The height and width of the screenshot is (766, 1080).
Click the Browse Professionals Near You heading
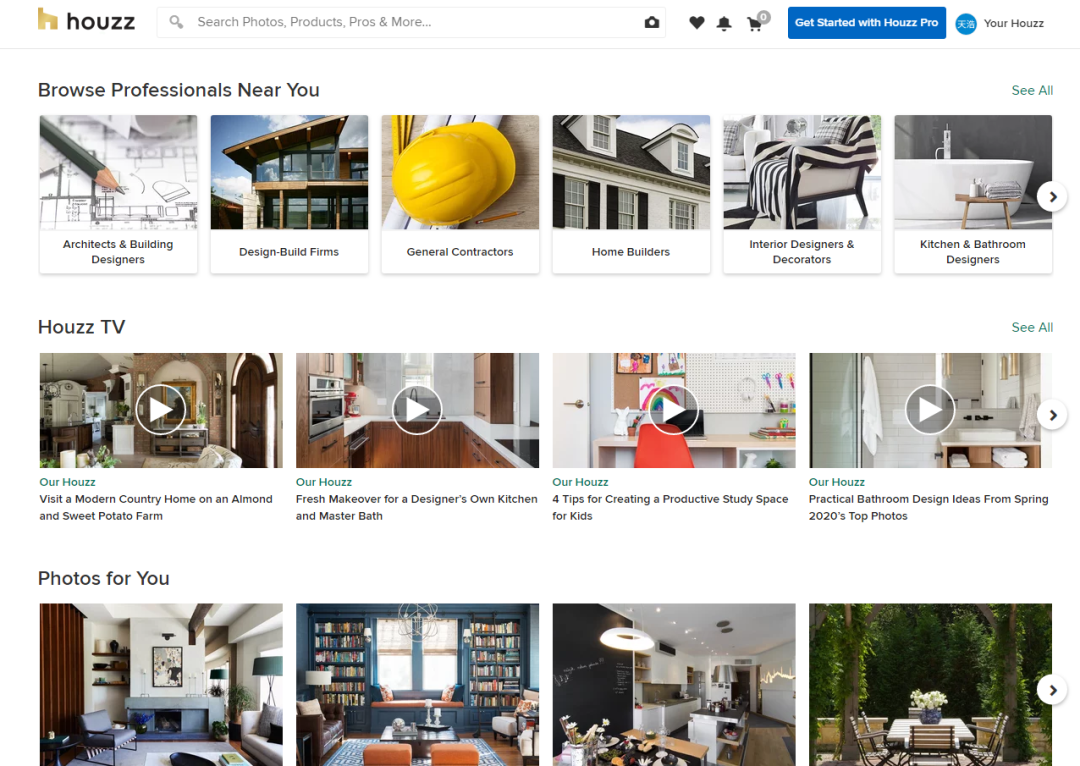pos(178,90)
